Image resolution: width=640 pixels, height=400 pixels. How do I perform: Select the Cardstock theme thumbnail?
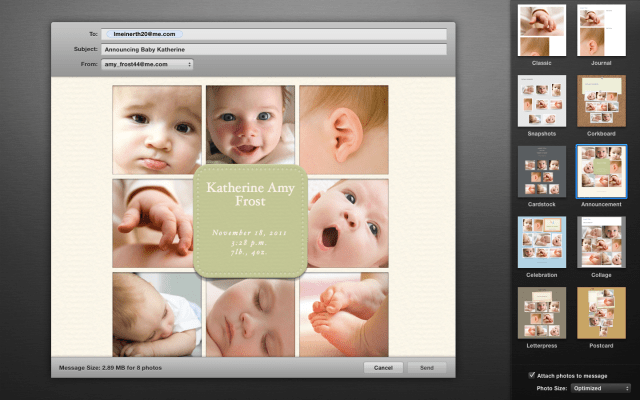[542, 171]
